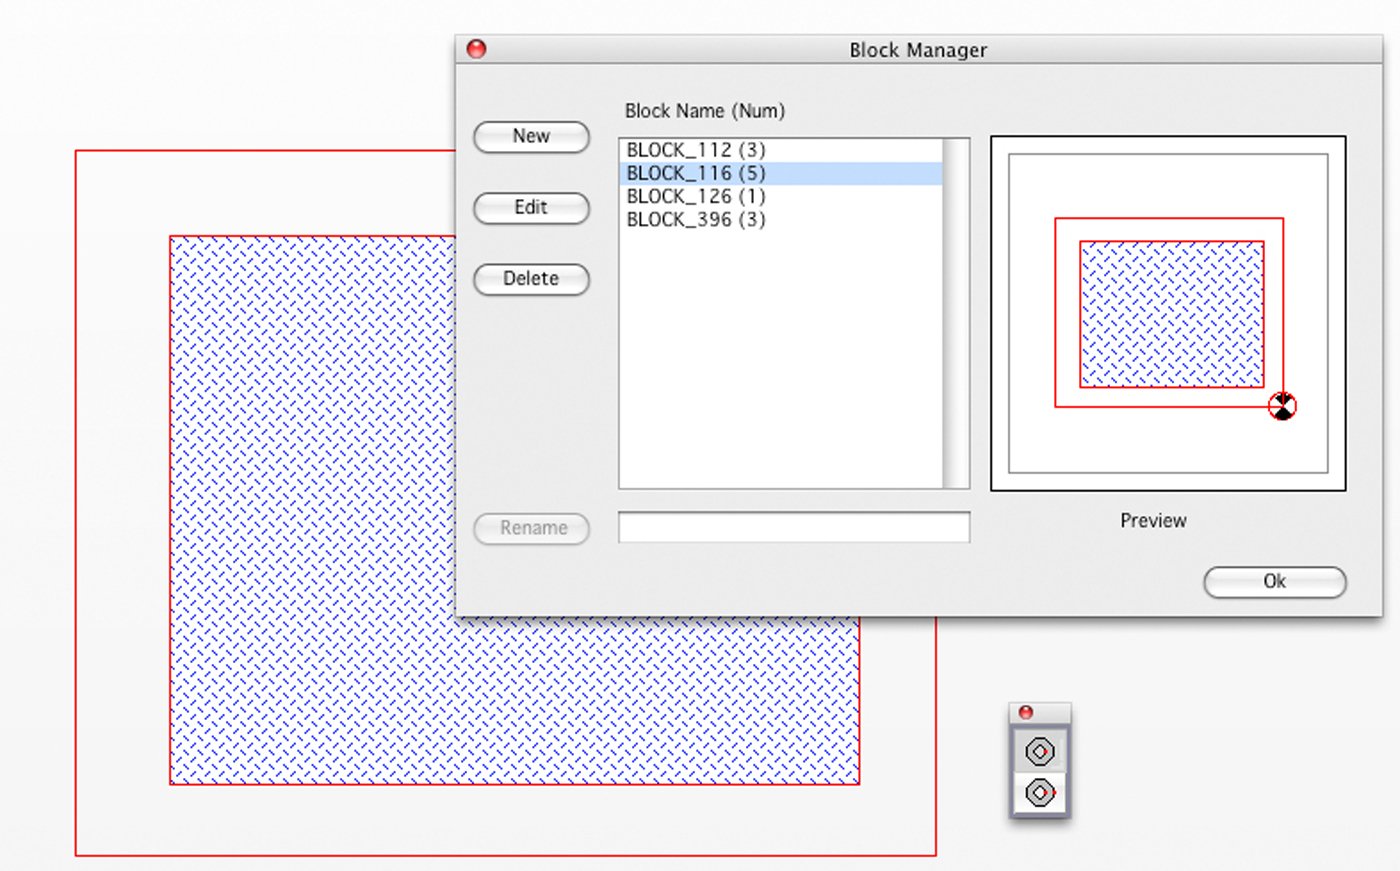Click the block list vertical scrollbar
This screenshot has width=1400, height=871.
[956, 313]
